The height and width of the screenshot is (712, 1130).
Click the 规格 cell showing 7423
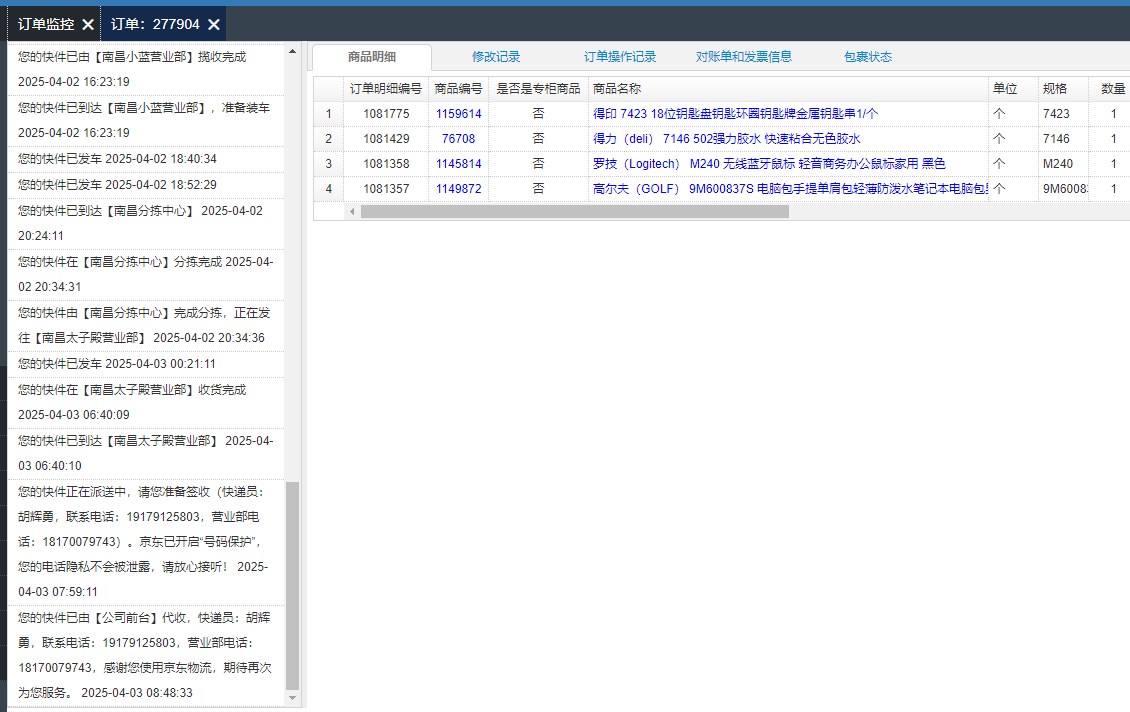tap(1063, 114)
